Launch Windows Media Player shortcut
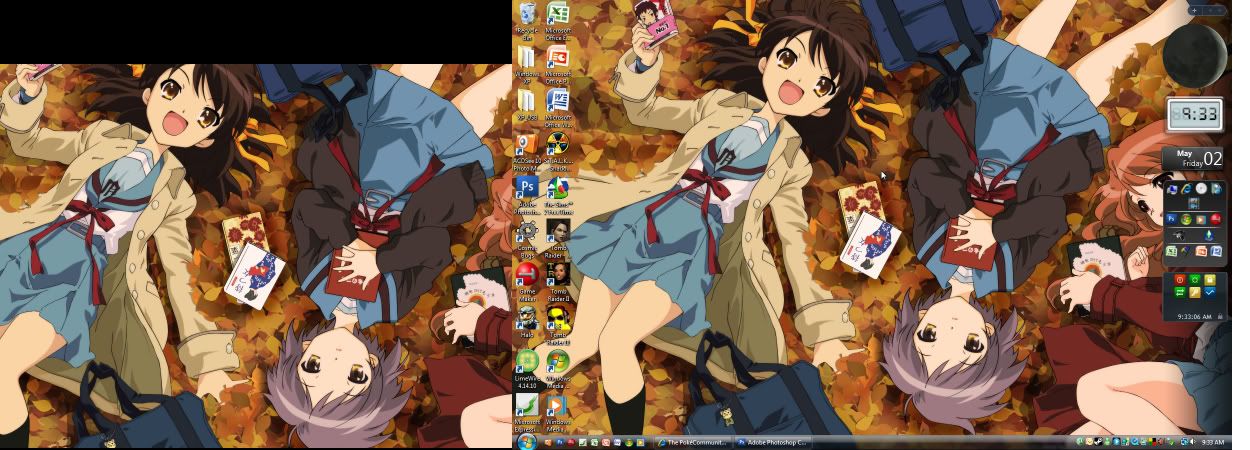Image resolution: width=1250 pixels, height=450 pixels. pyautogui.click(x=558, y=413)
